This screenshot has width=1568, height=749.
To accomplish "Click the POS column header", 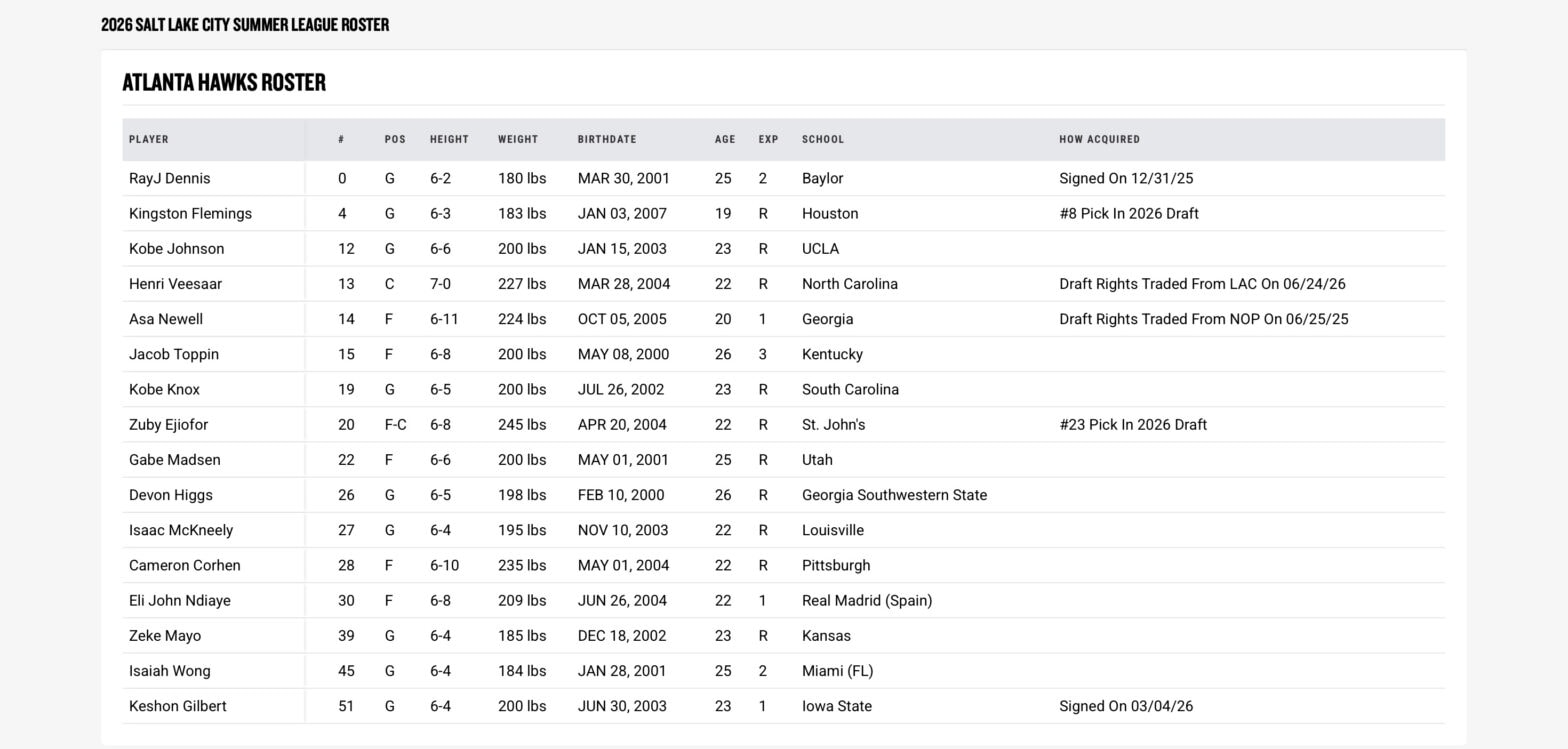I will 395,139.
